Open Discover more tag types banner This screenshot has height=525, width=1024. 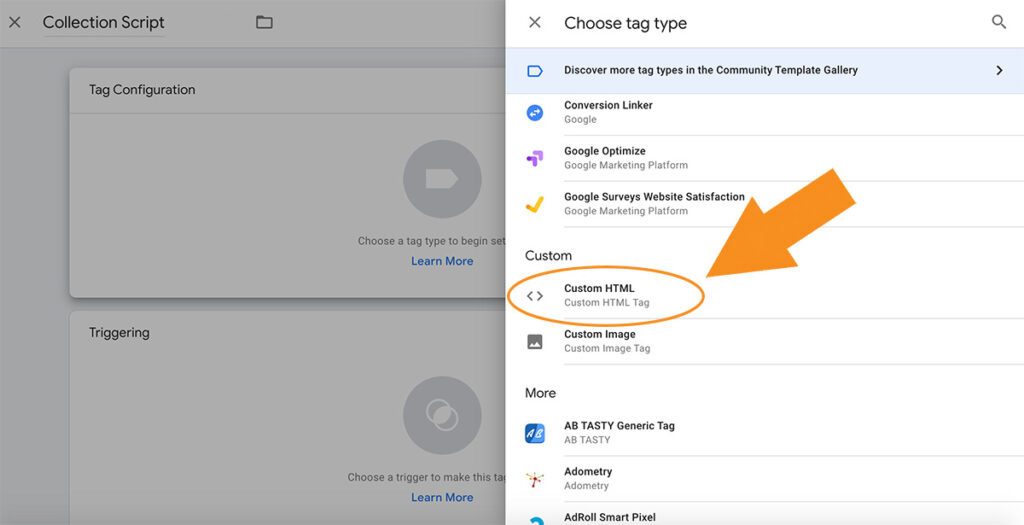coord(765,71)
